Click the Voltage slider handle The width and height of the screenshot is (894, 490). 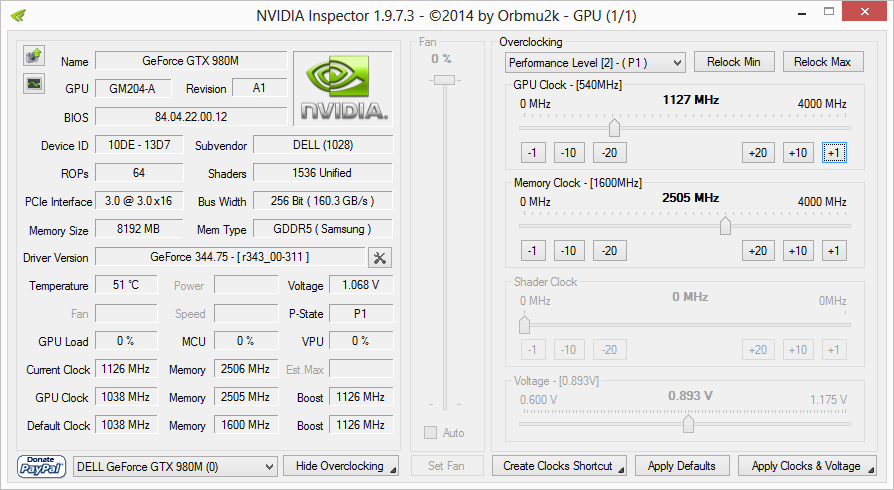click(688, 424)
